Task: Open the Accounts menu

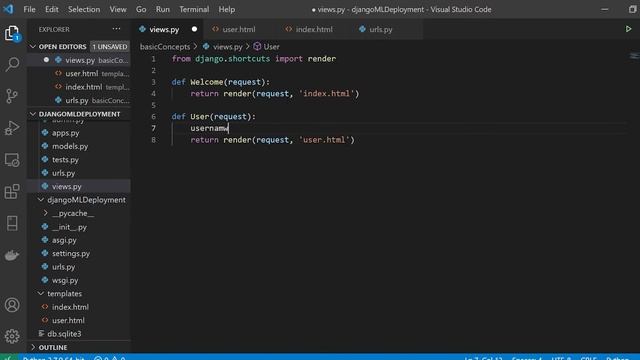Action: 12,305
